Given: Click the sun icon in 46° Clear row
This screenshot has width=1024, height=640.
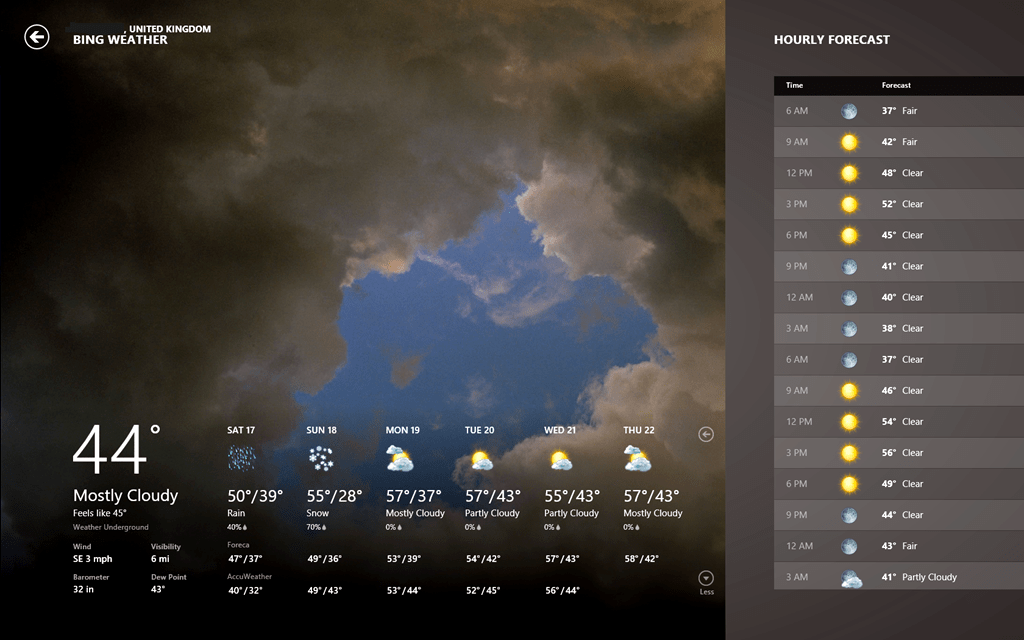Looking at the screenshot, I should (x=849, y=391).
